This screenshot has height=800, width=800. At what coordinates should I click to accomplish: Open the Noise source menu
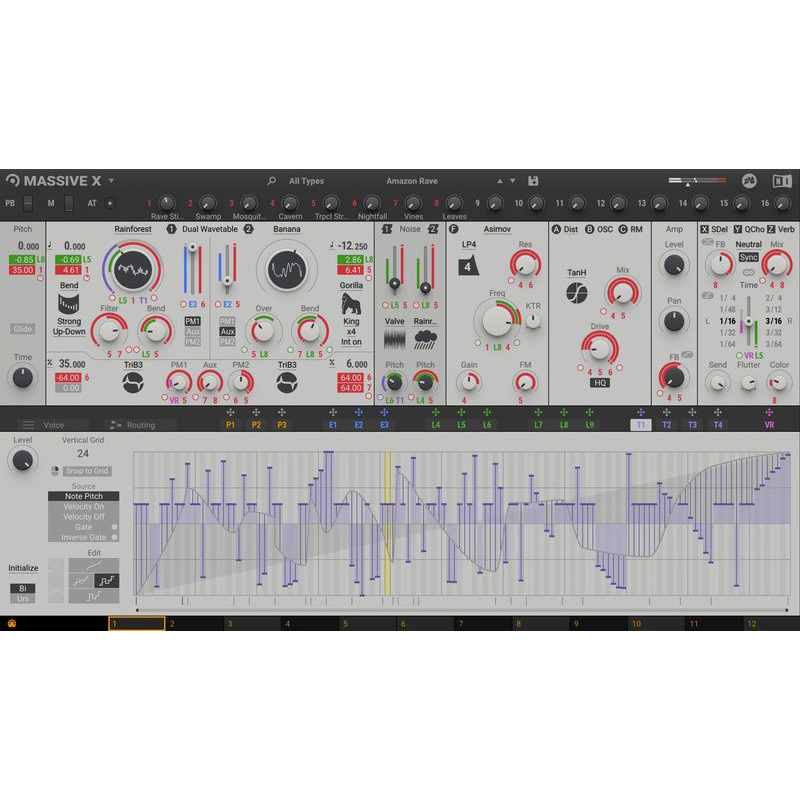point(410,229)
